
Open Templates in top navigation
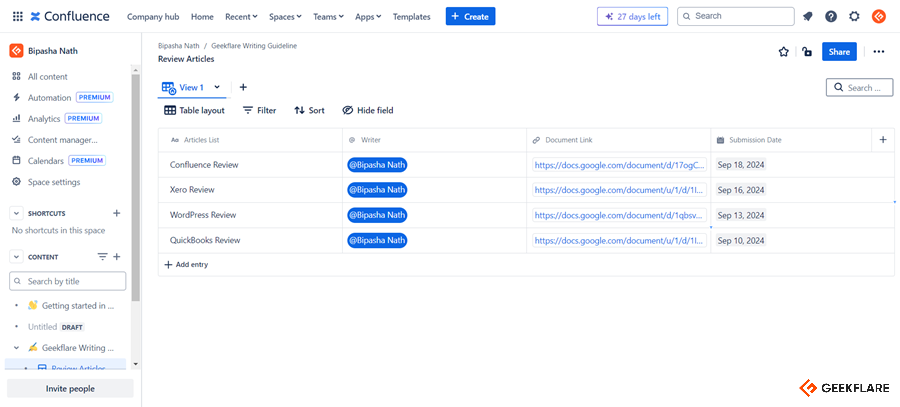pyautogui.click(x=412, y=17)
